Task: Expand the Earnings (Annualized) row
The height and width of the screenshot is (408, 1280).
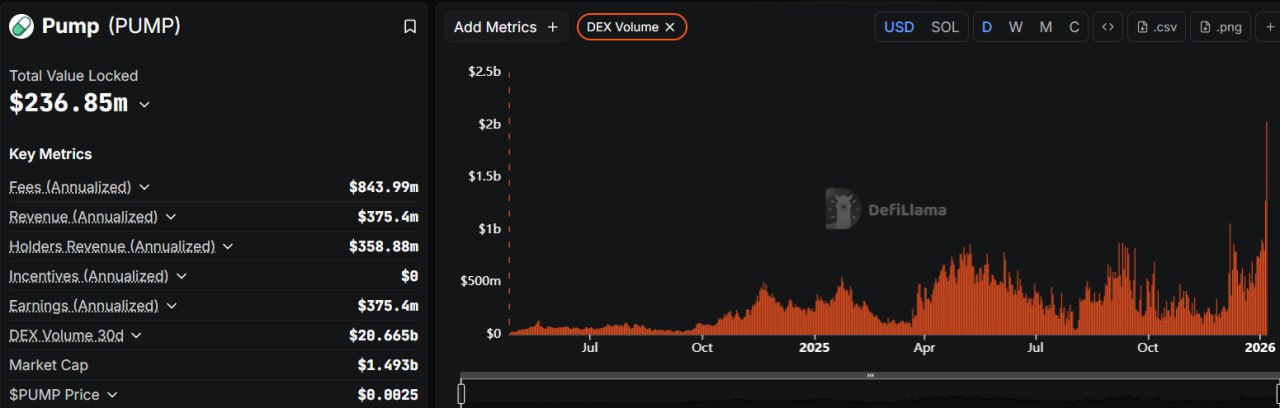Action: [171, 306]
